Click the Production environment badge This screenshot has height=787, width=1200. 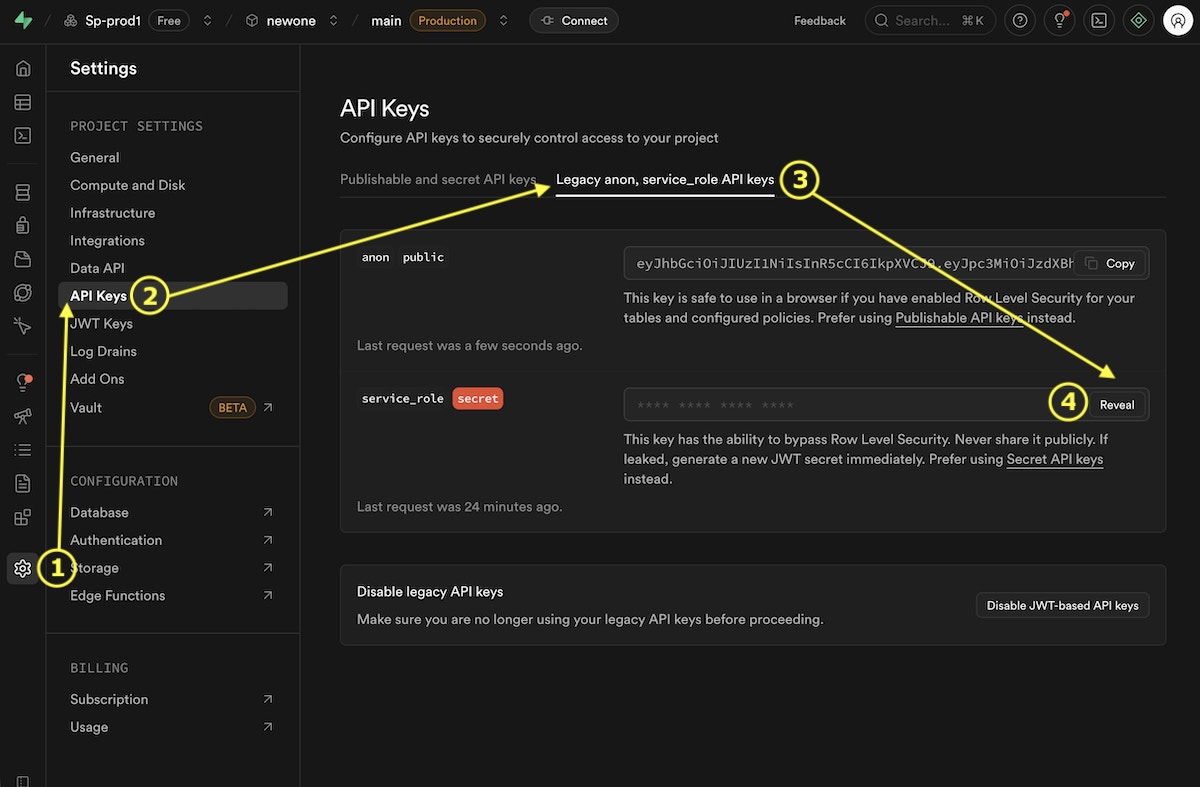[448, 21]
